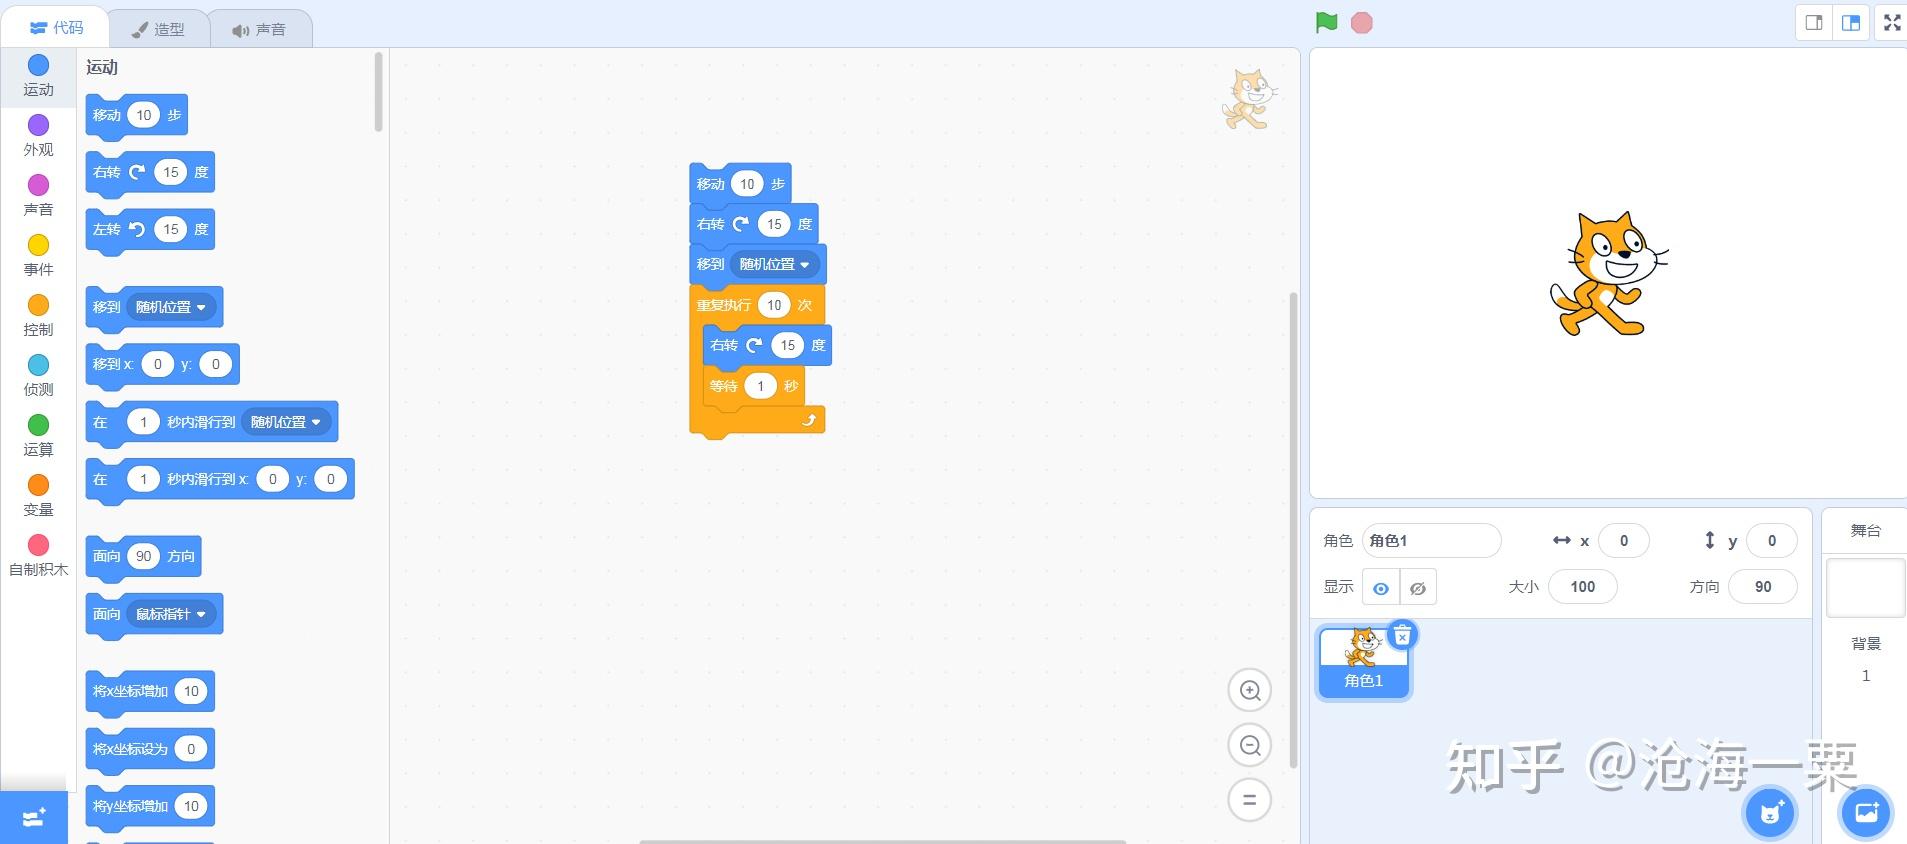1907x844 pixels.
Task: Click the workspace horizontal scrollbar
Action: (x=882, y=841)
